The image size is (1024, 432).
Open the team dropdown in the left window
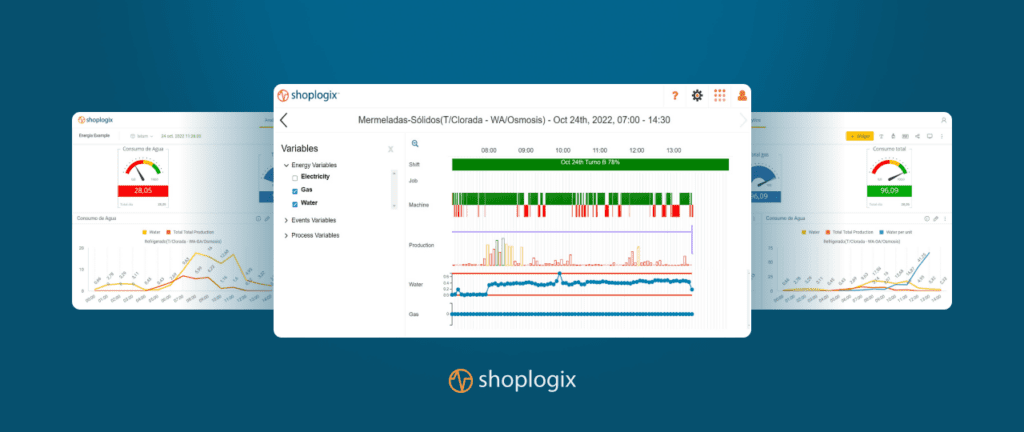pos(142,136)
